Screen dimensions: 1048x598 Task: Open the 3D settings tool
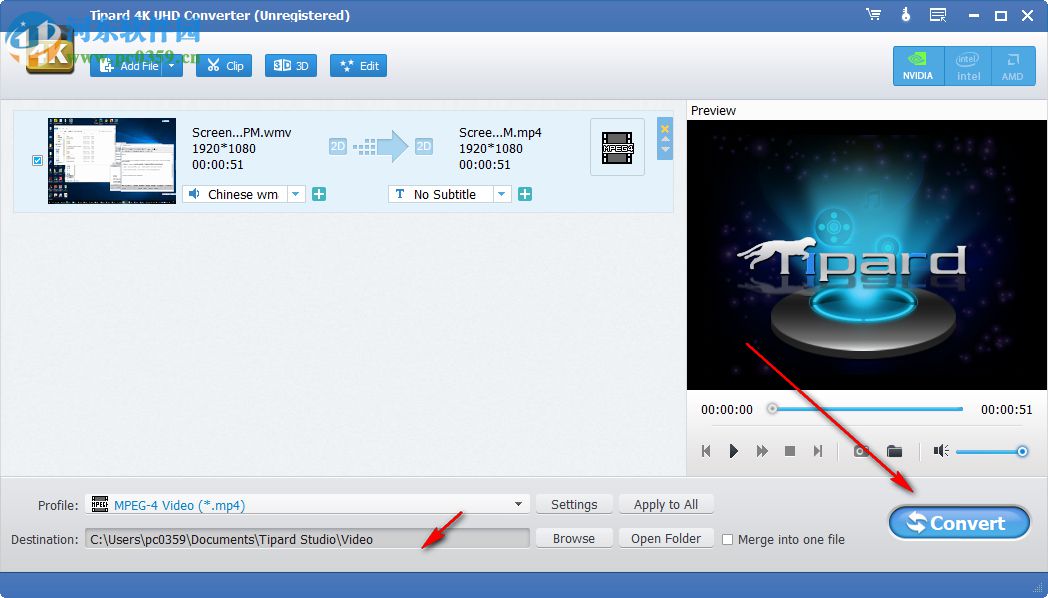pyautogui.click(x=290, y=65)
